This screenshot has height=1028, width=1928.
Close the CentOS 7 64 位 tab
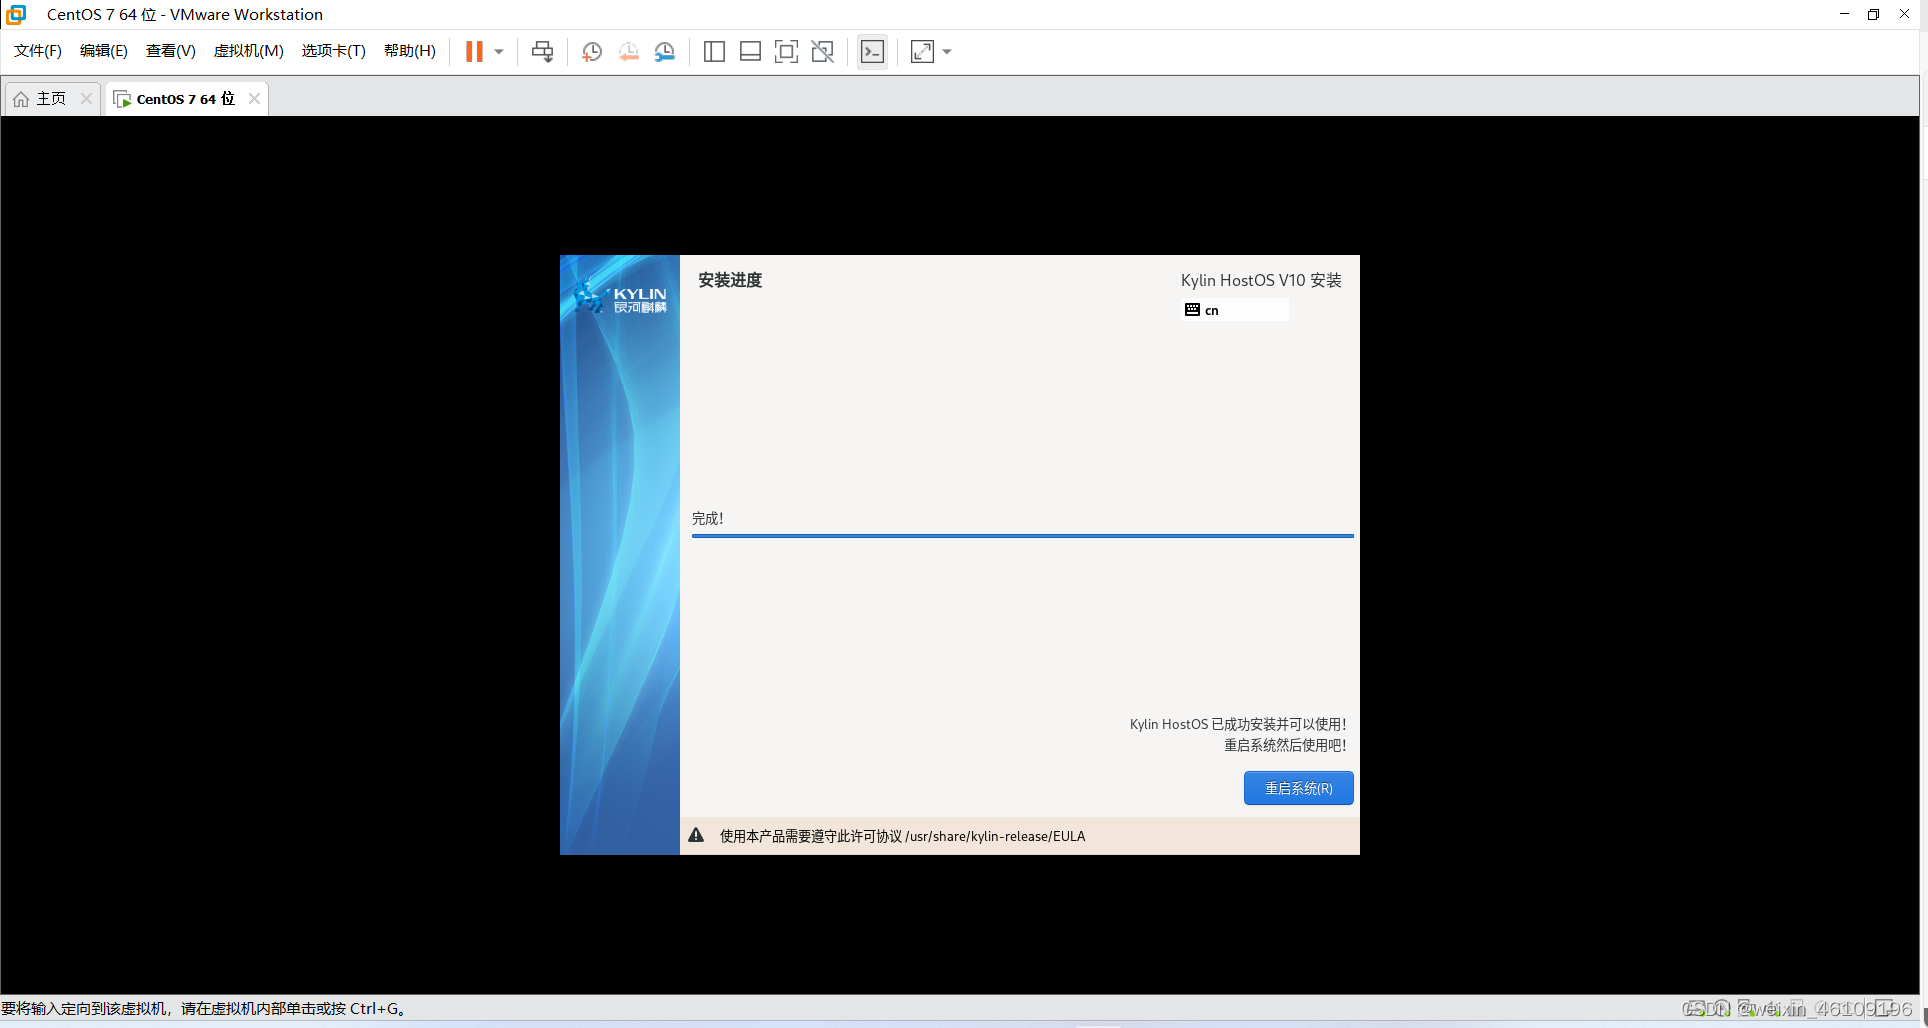[x=254, y=98]
